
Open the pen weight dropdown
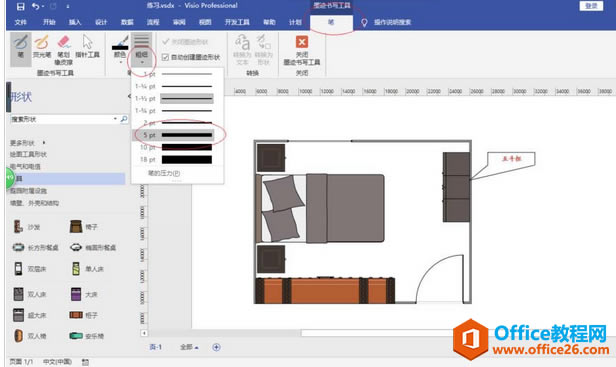(141, 50)
